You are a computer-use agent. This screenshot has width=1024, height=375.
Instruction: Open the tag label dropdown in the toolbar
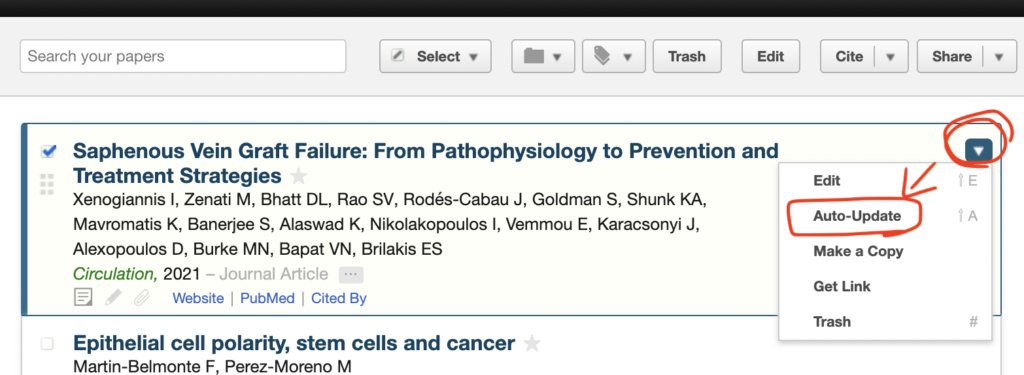coord(614,57)
